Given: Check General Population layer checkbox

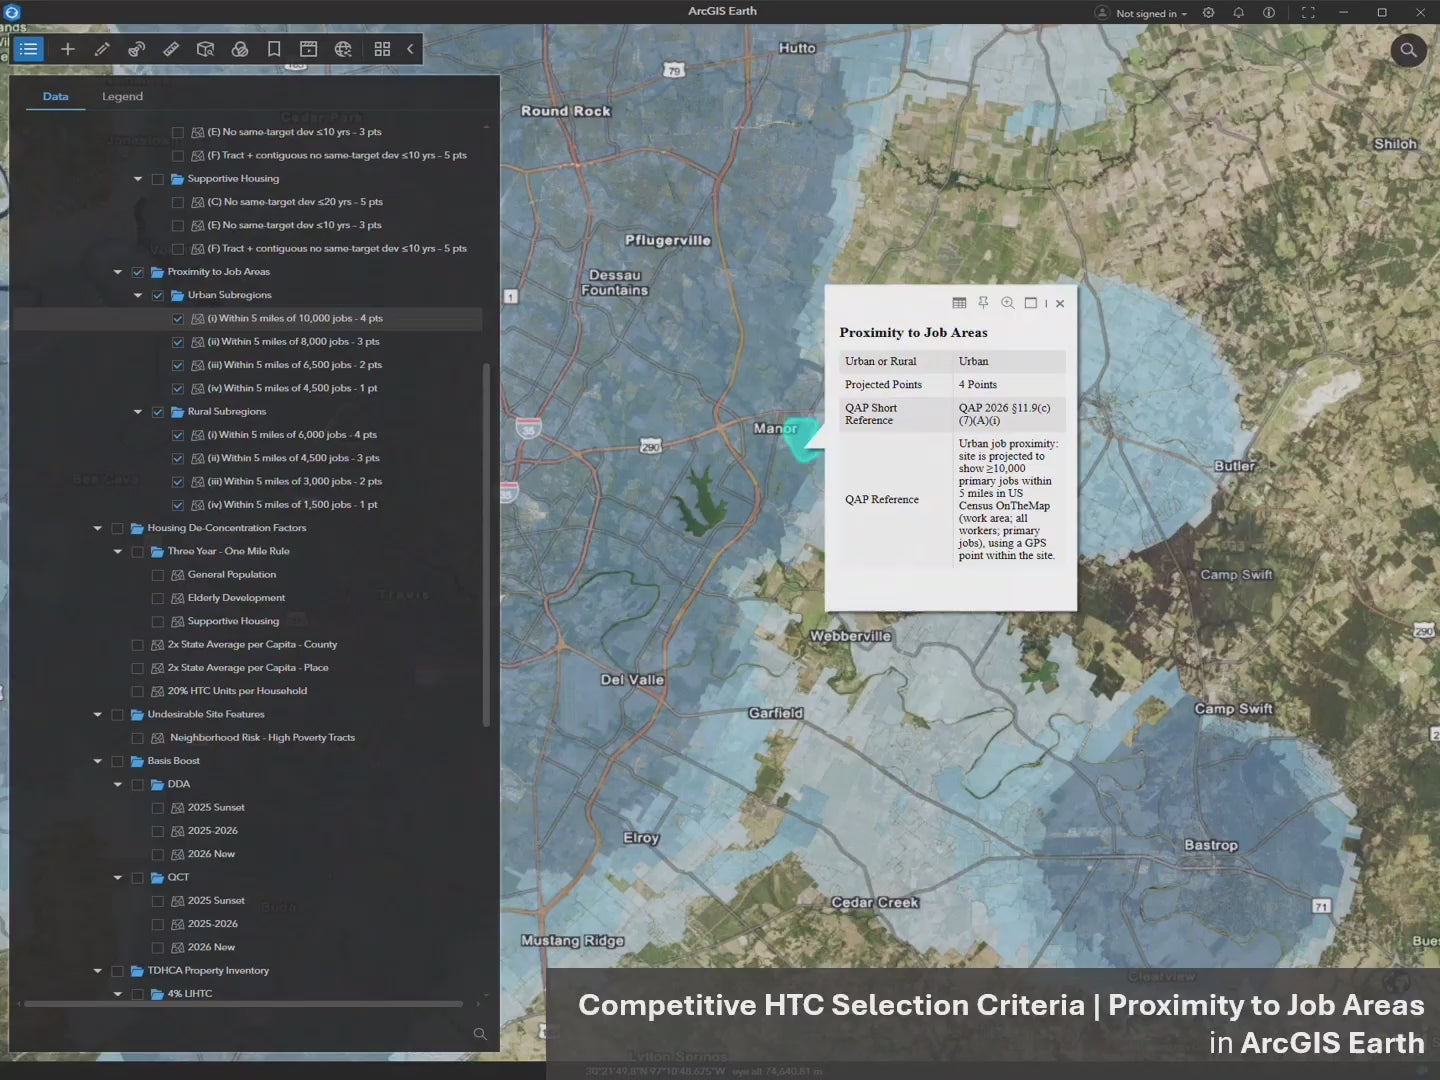Looking at the screenshot, I should click(x=158, y=575).
